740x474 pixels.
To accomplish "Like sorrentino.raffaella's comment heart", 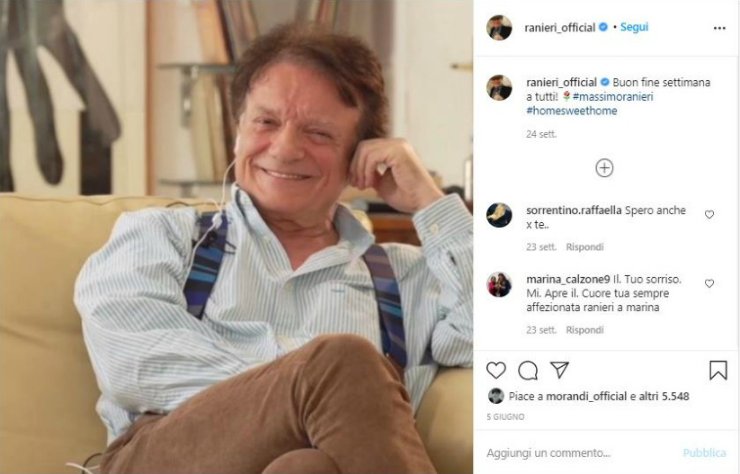I will (x=709, y=214).
